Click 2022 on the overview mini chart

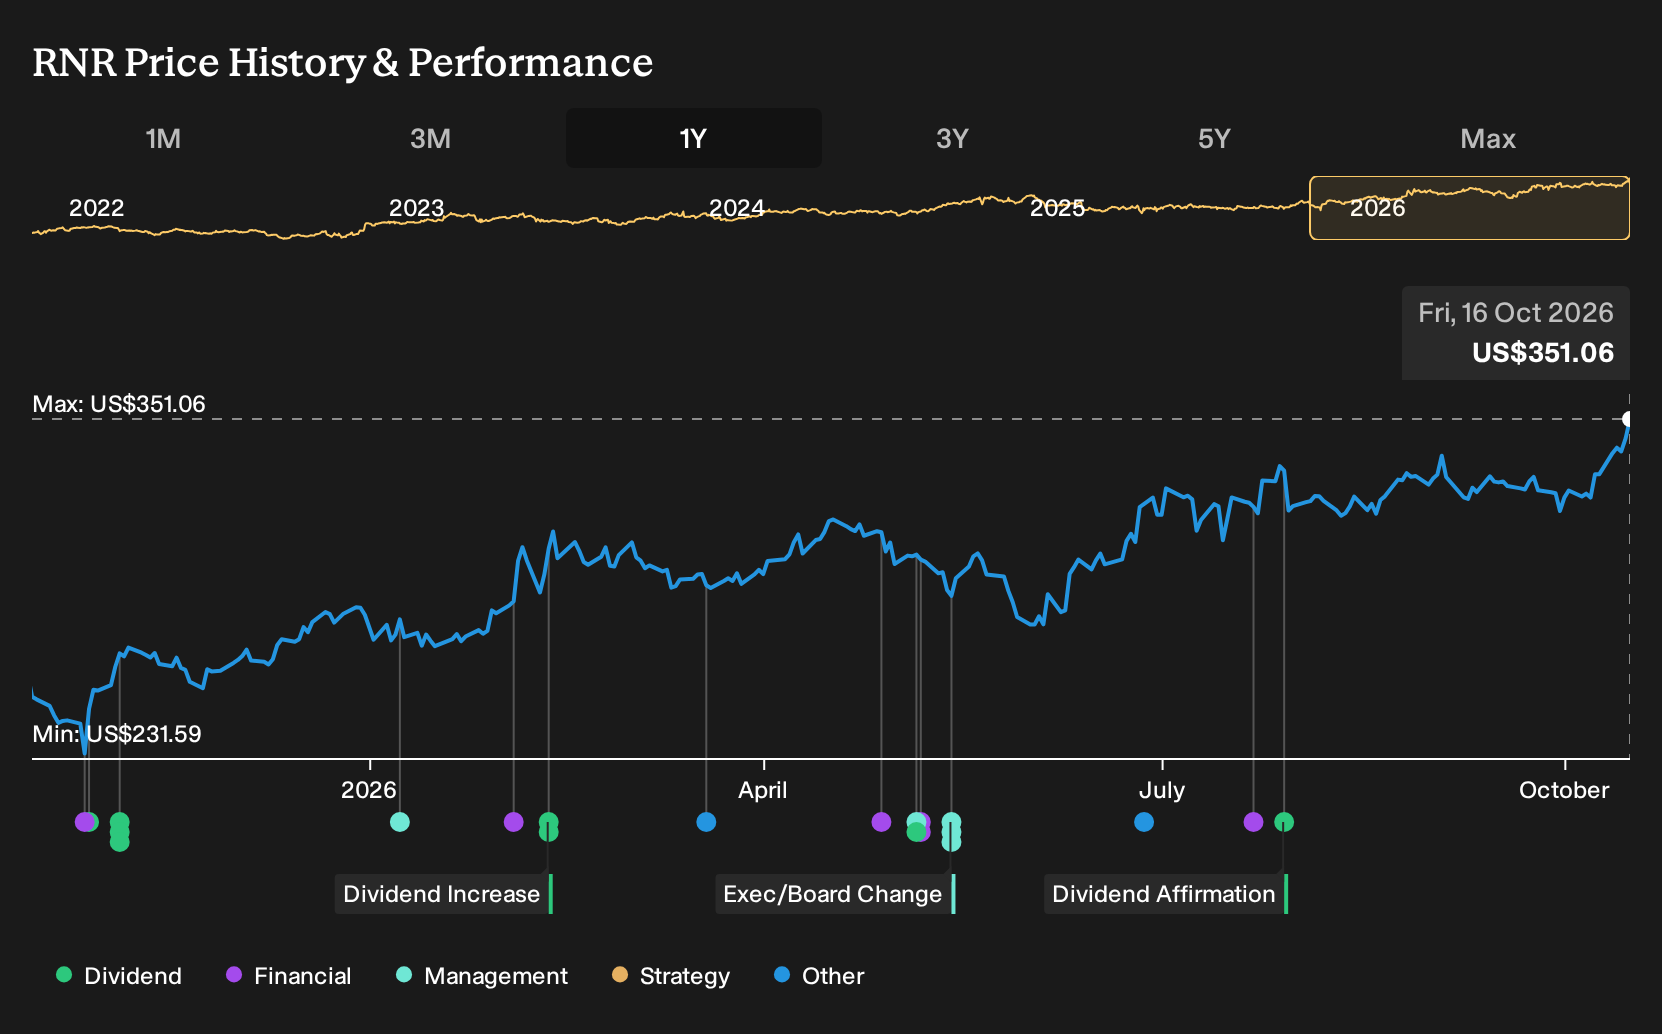[96, 208]
